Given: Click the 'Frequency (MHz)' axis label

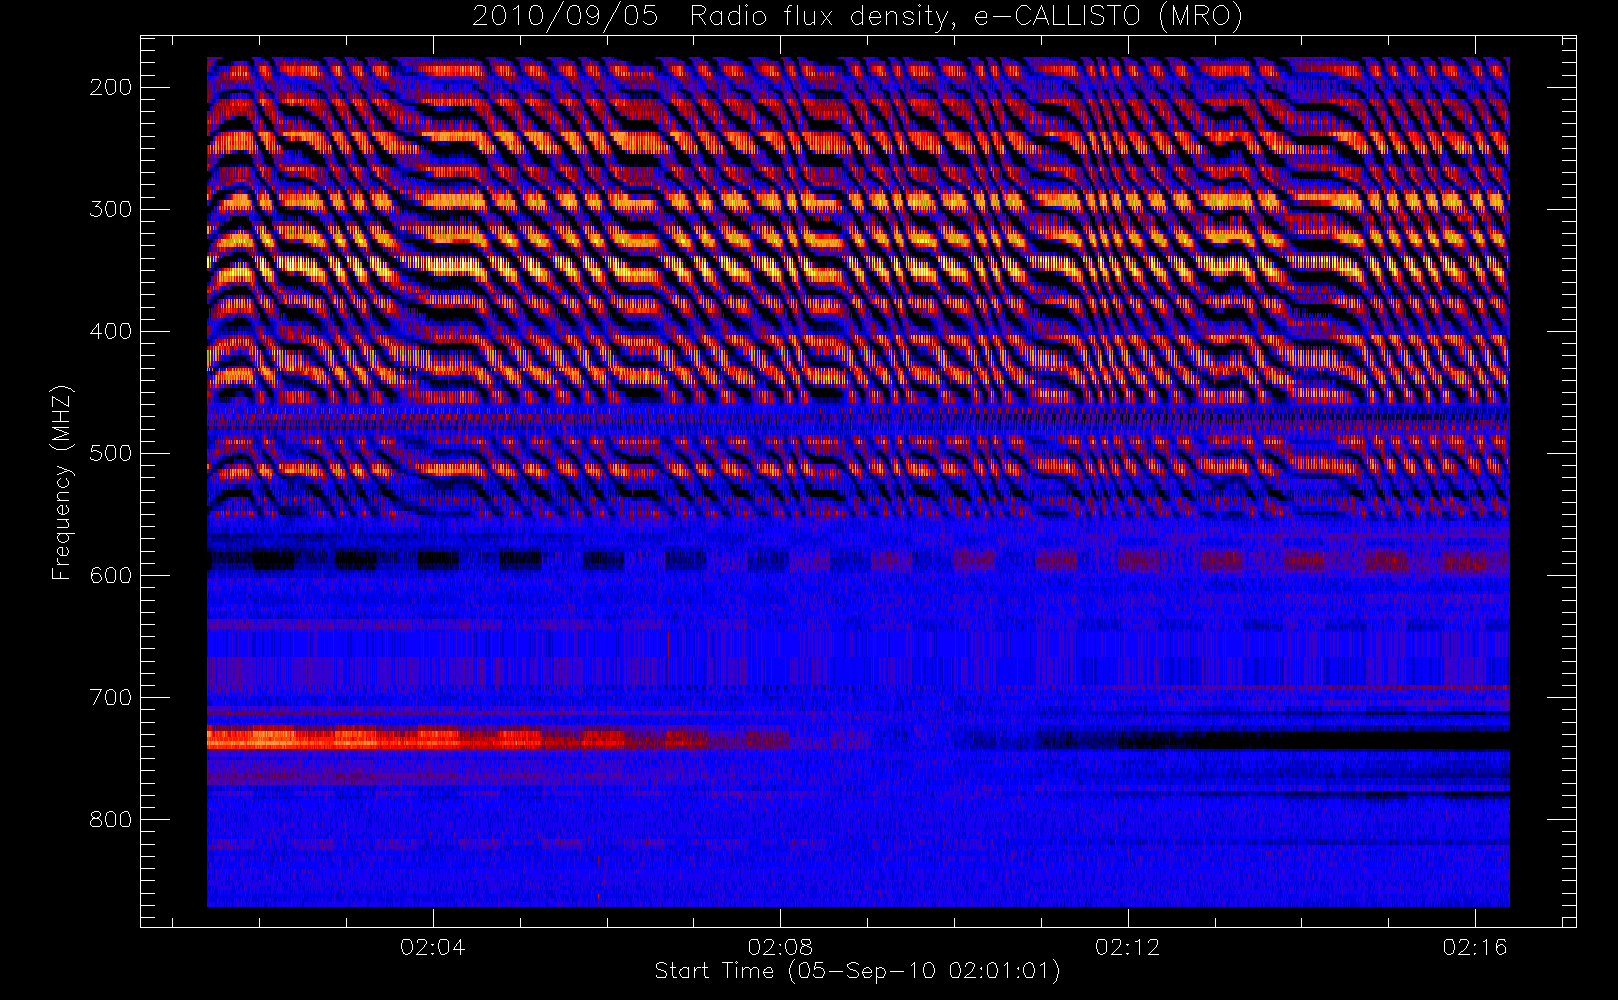Looking at the screenshot, I should coord(62,483).
